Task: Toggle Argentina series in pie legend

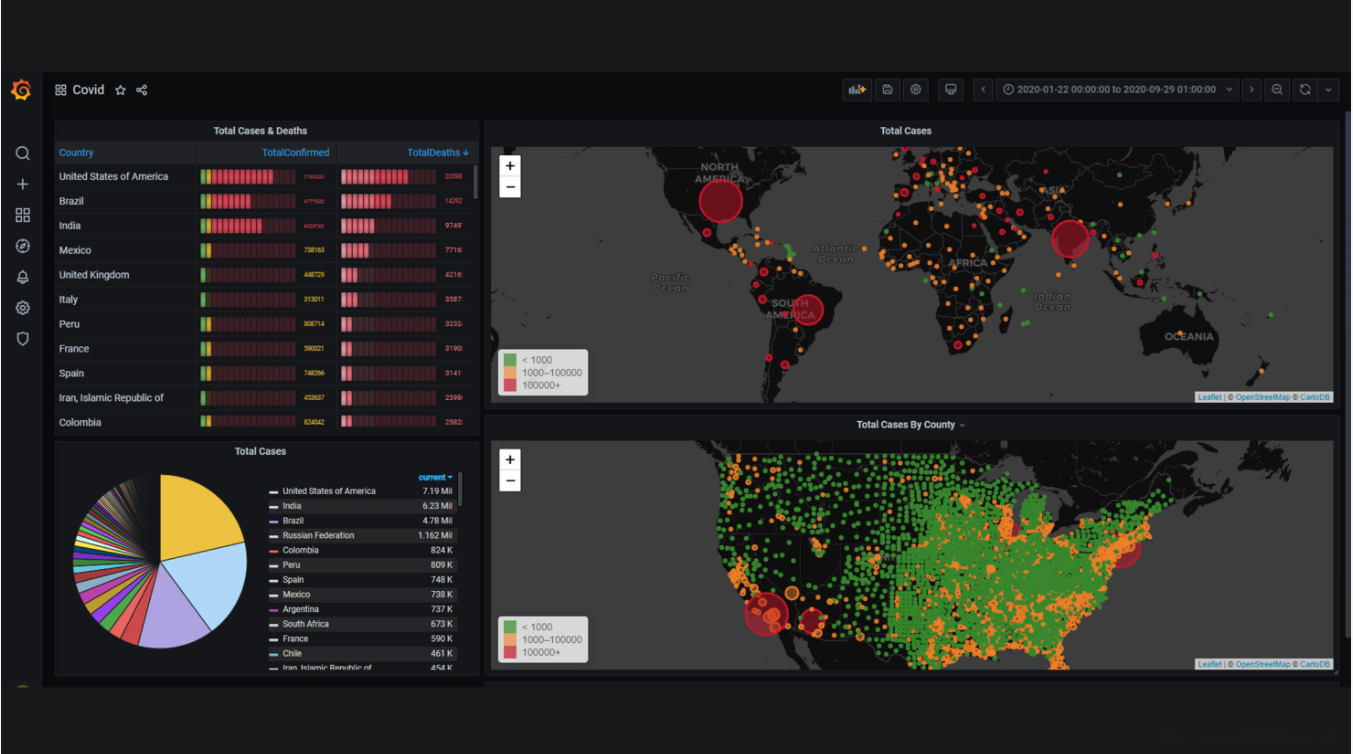Action: pos(300,609)
